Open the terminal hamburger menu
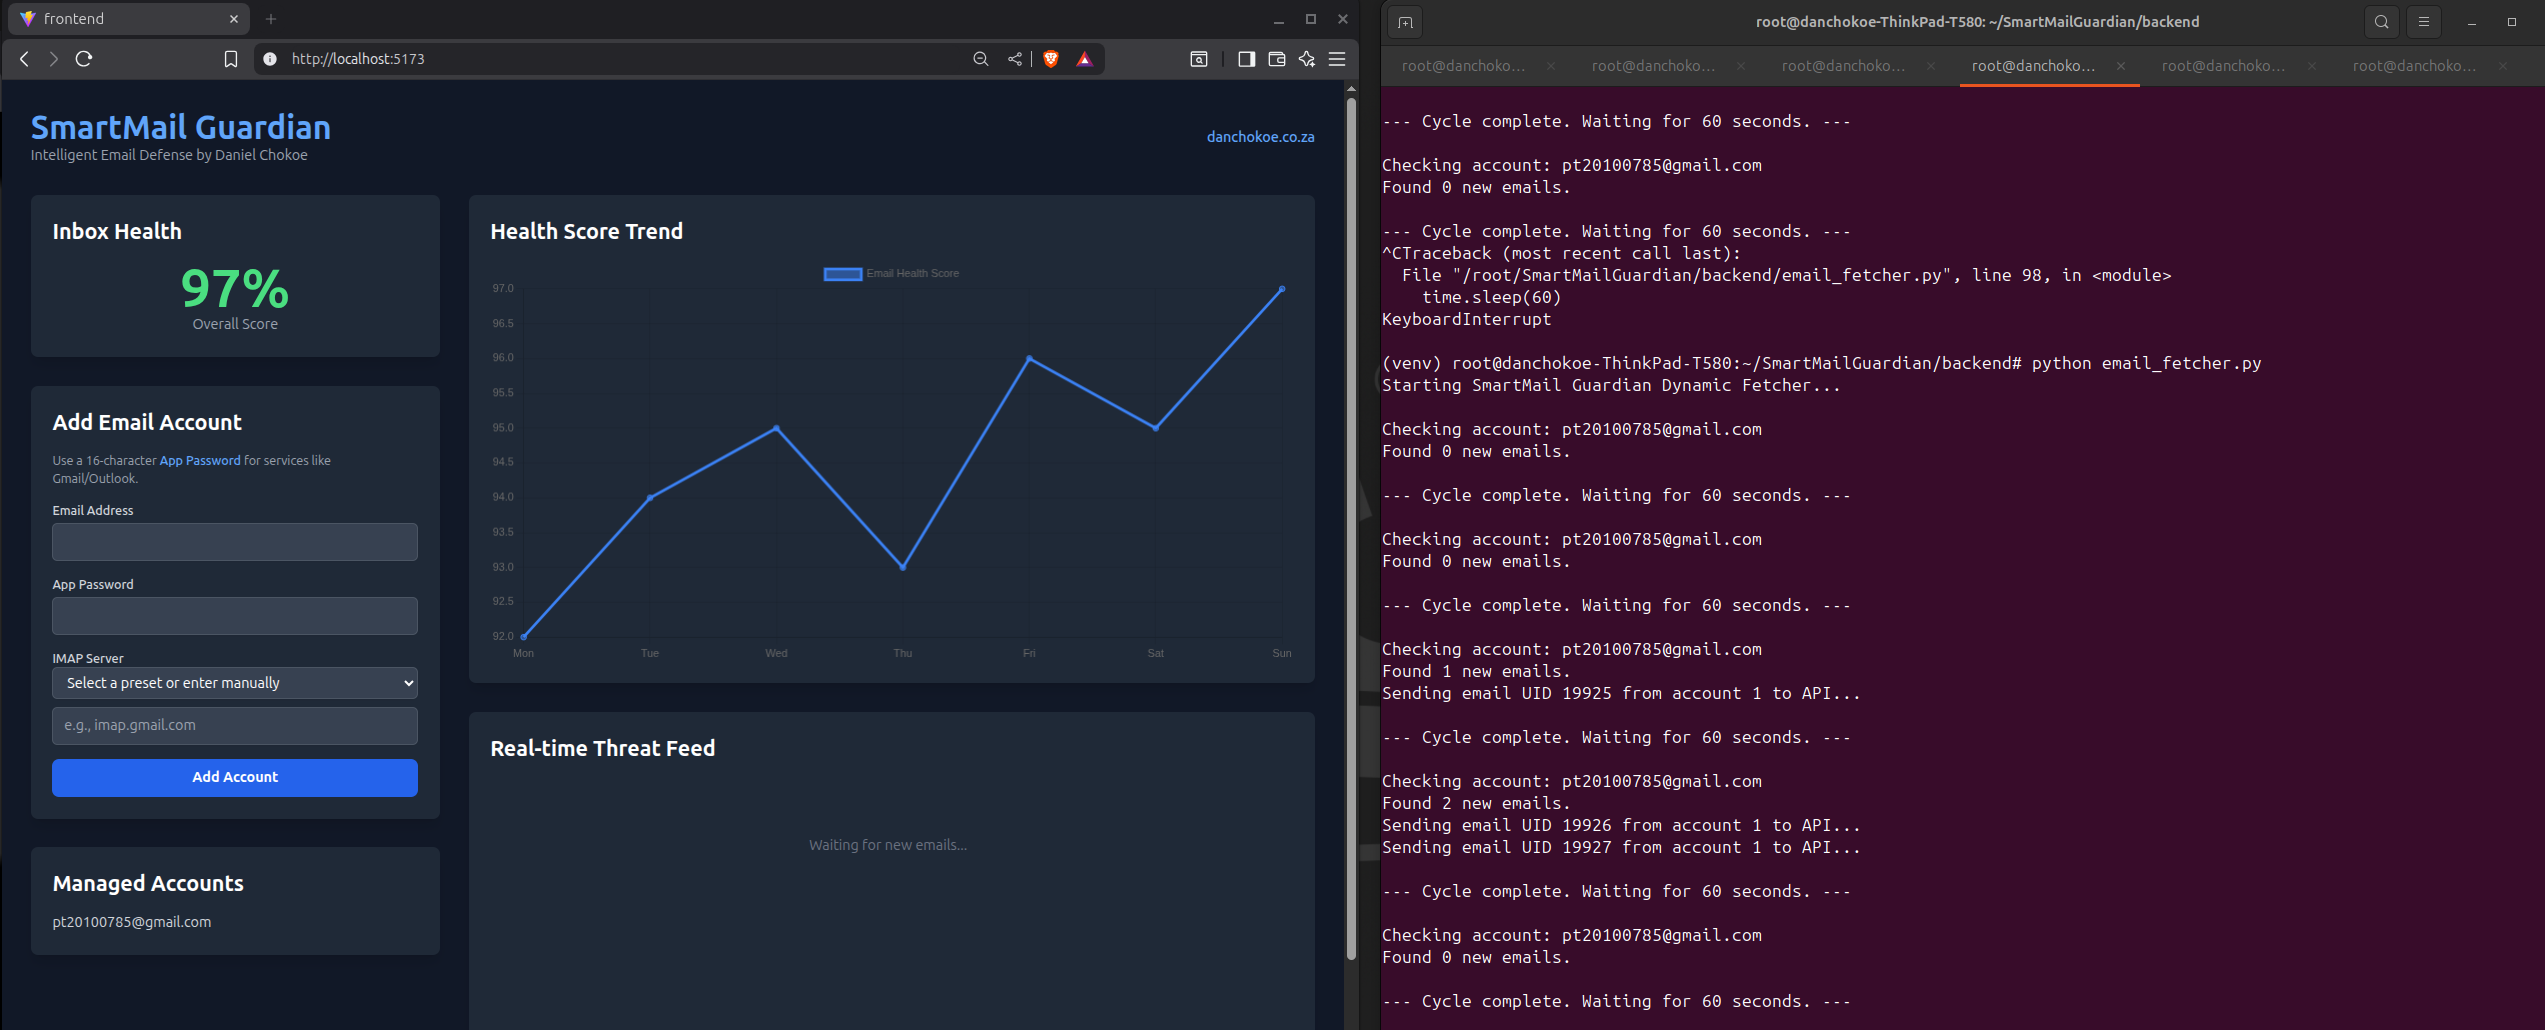This screenshot has width=2545, height=1030. click(x=2423, y=22)
